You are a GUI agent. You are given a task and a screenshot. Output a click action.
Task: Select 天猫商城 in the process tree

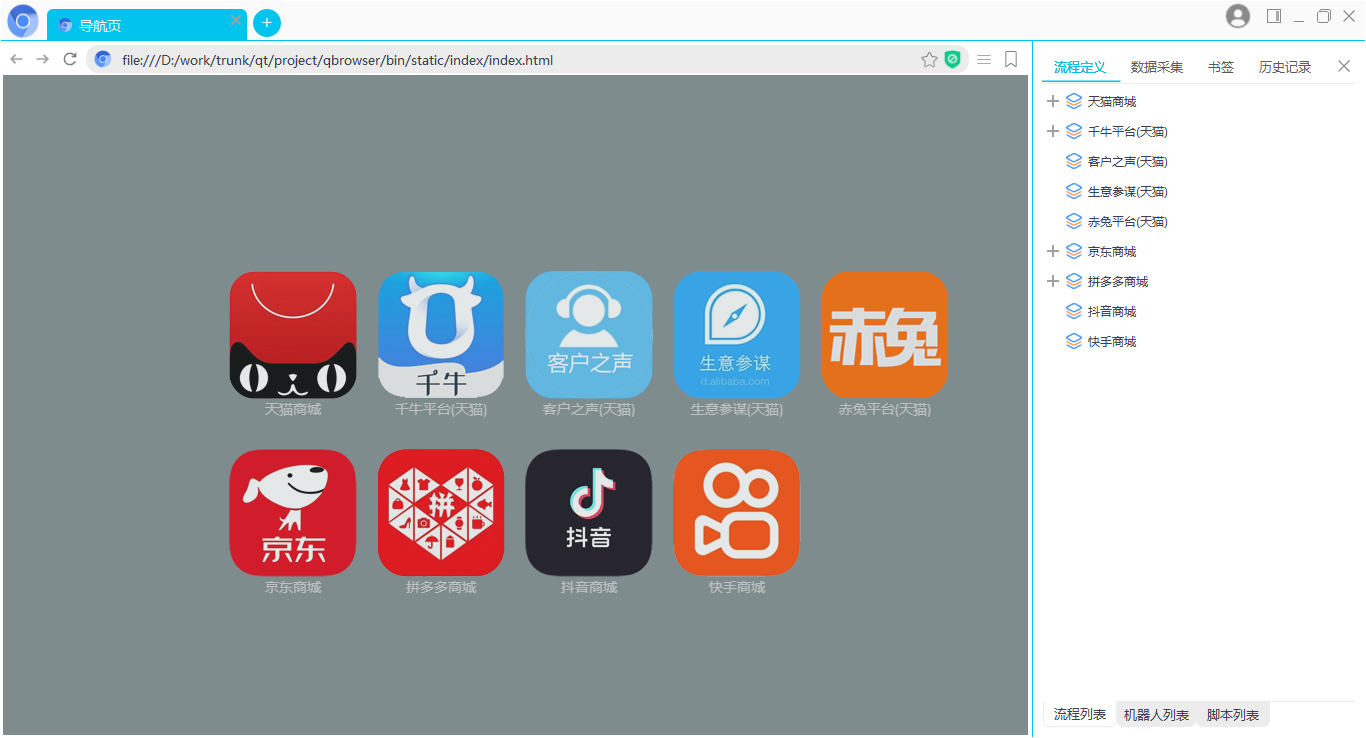(1112, 102)
